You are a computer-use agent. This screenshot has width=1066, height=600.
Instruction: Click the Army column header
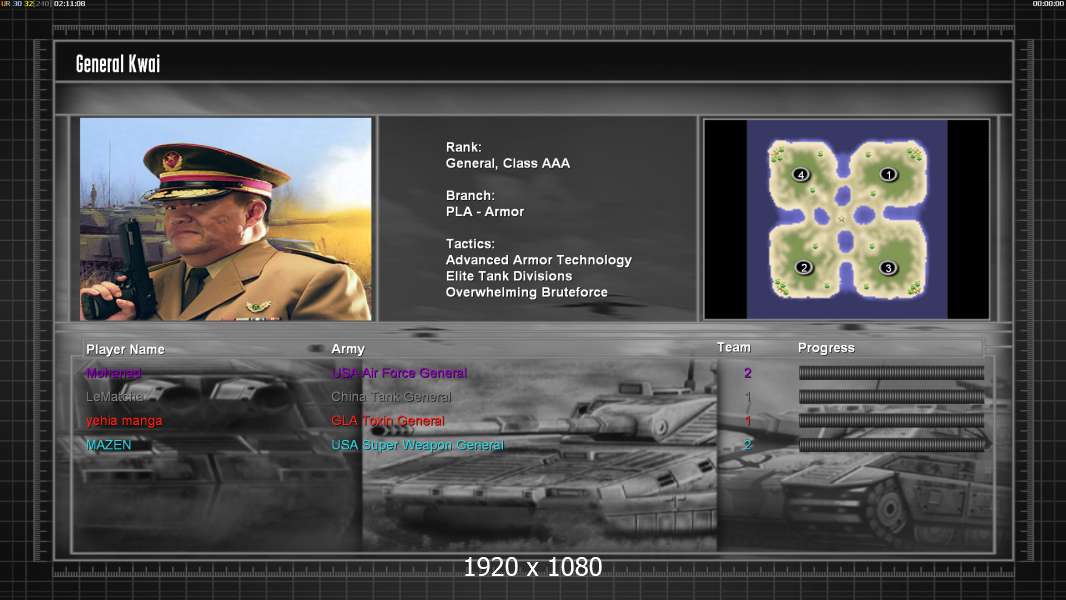click(x=348, y=349)
